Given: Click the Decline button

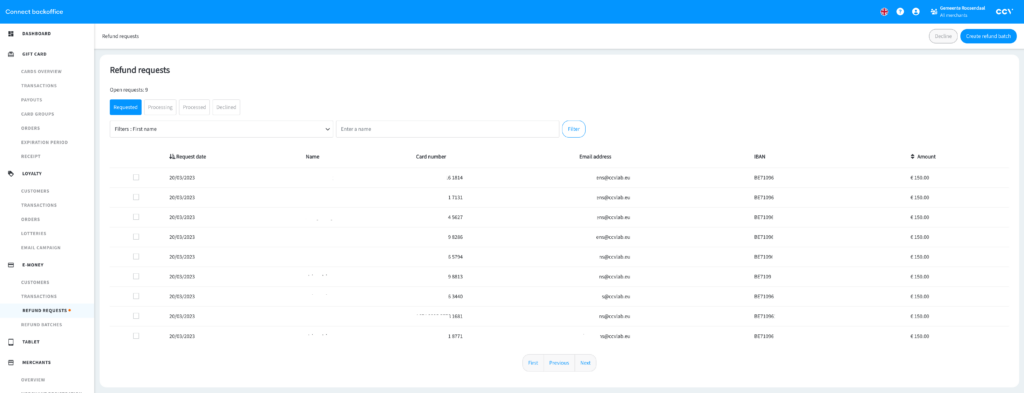Looking at the screenshot, I should pos(943,37).
